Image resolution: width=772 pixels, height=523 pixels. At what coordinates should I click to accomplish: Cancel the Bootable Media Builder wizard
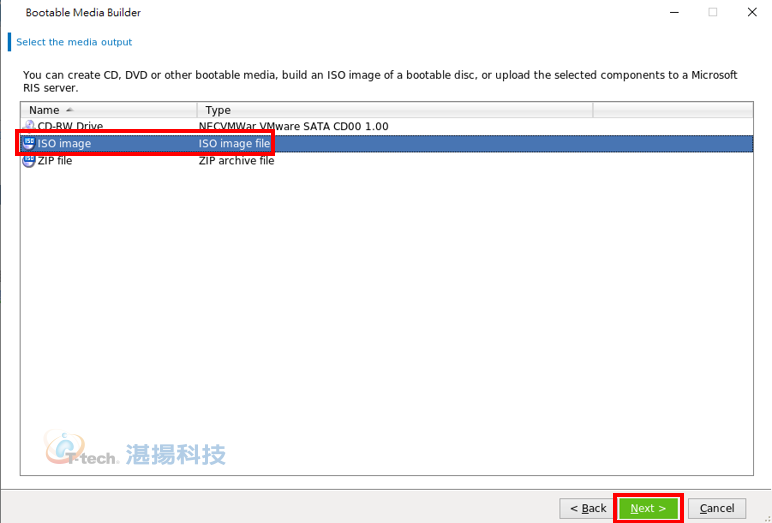(717, 508)
